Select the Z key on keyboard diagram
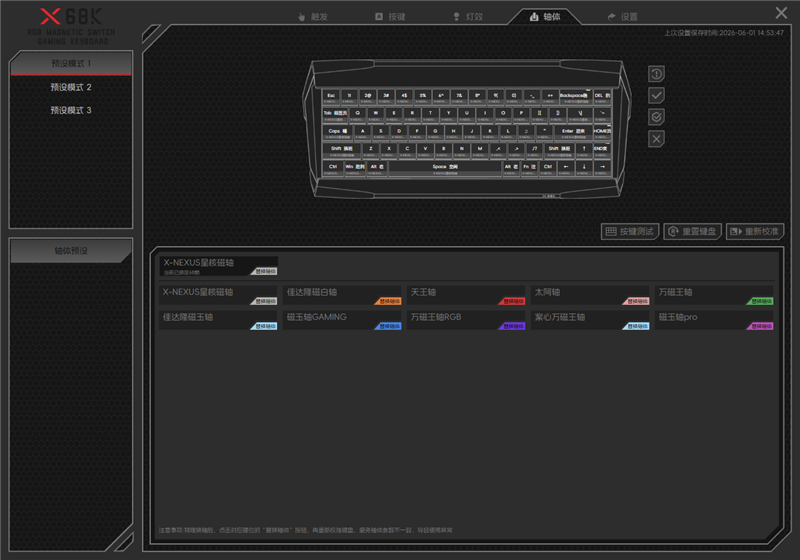The height and width of the screenshot is (560, 800). point(371,151)
